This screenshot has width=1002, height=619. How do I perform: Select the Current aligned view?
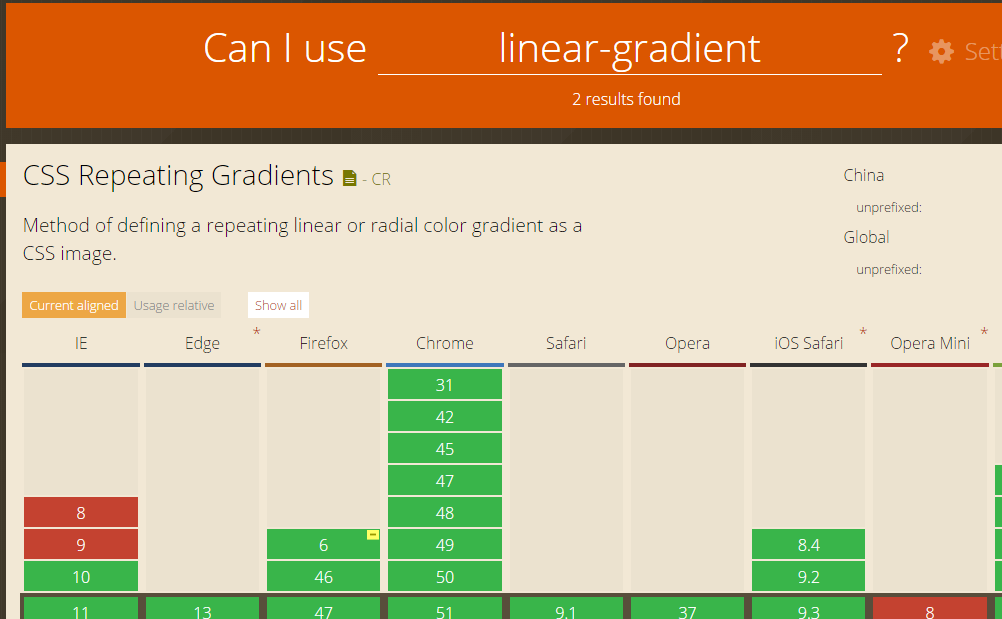click(x=73, y=305)
